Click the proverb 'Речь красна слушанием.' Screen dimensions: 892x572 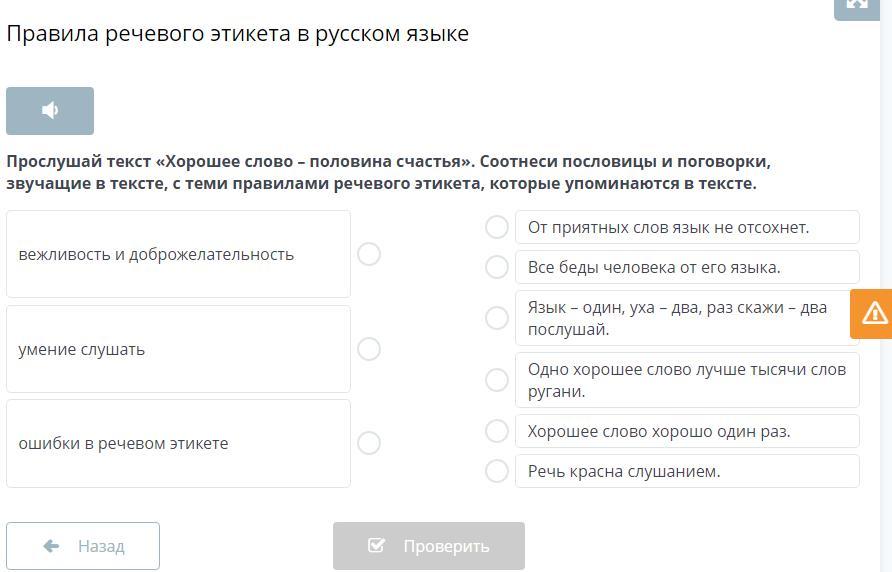coord(686,471)
